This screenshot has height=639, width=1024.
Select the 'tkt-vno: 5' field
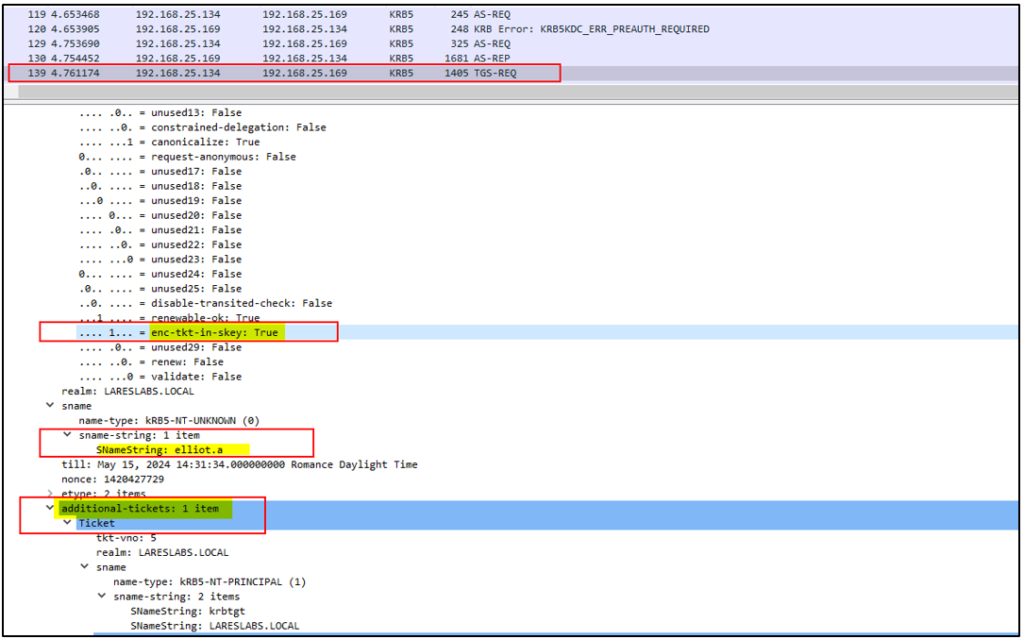tap(126, 538)
